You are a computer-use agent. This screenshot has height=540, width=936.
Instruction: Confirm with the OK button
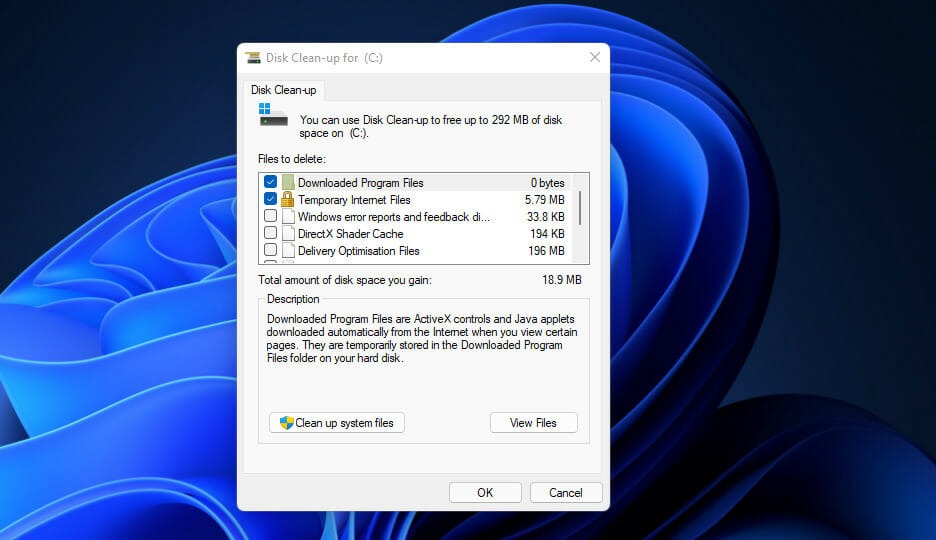(x=485, y=492)
